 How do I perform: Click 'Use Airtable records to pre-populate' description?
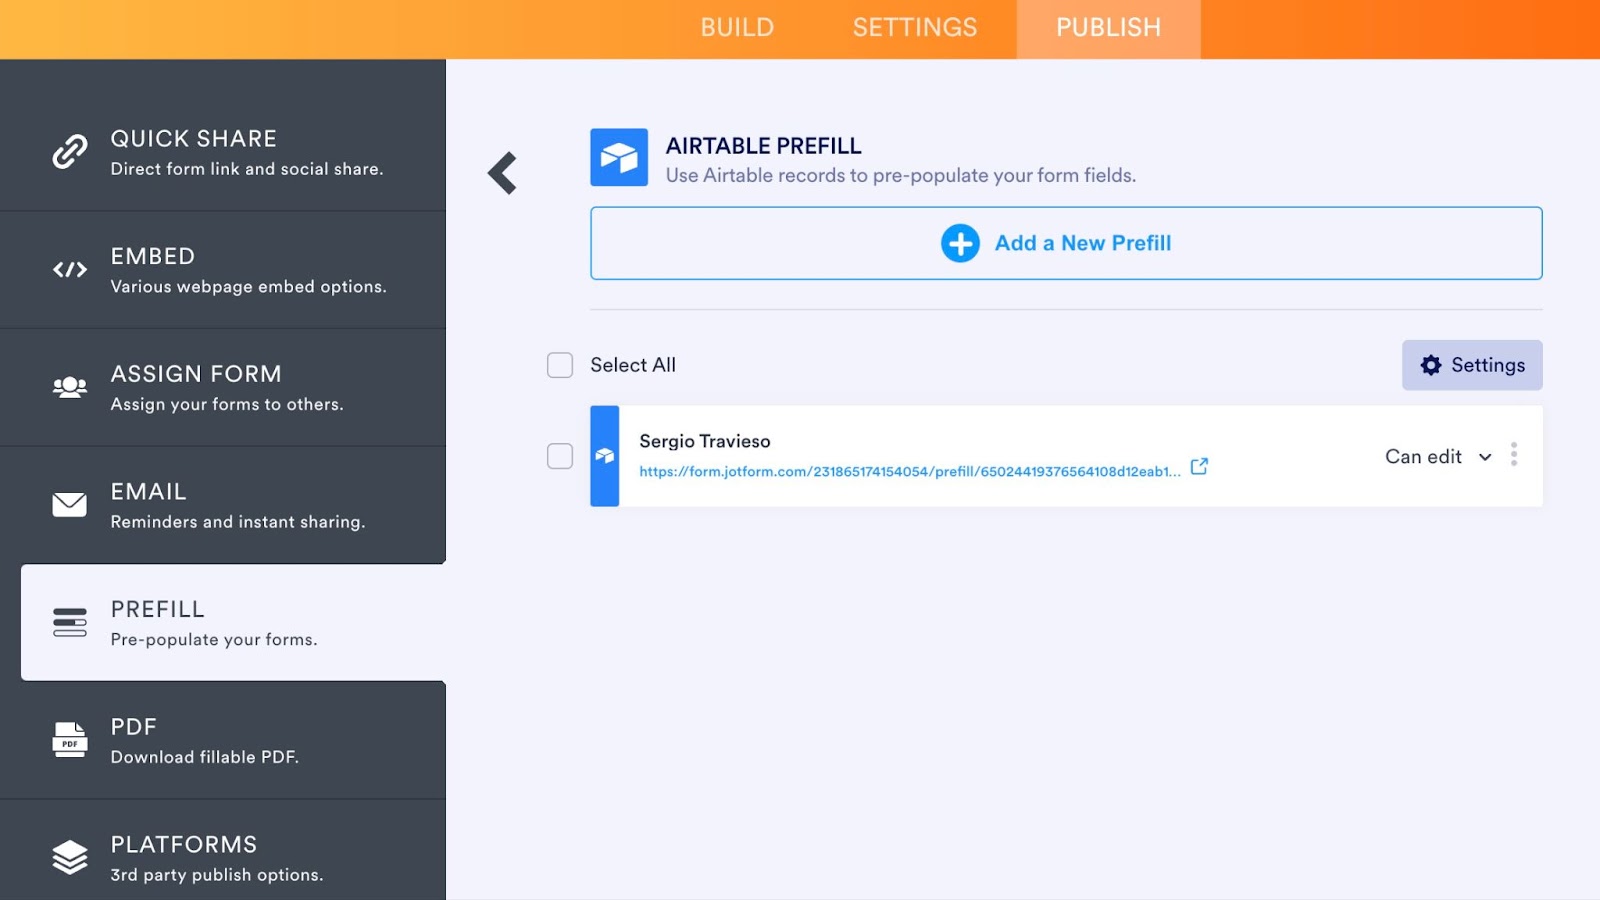pyautogui.click(x=901, y=175)
